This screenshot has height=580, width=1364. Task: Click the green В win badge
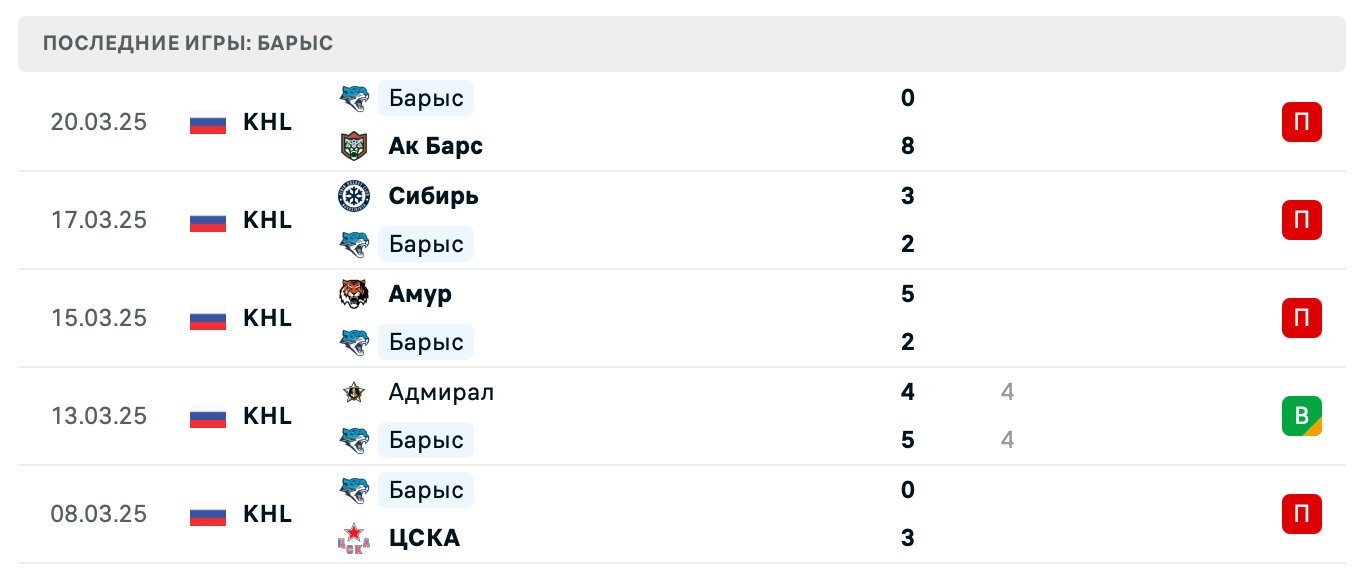tap(1301, 416)
